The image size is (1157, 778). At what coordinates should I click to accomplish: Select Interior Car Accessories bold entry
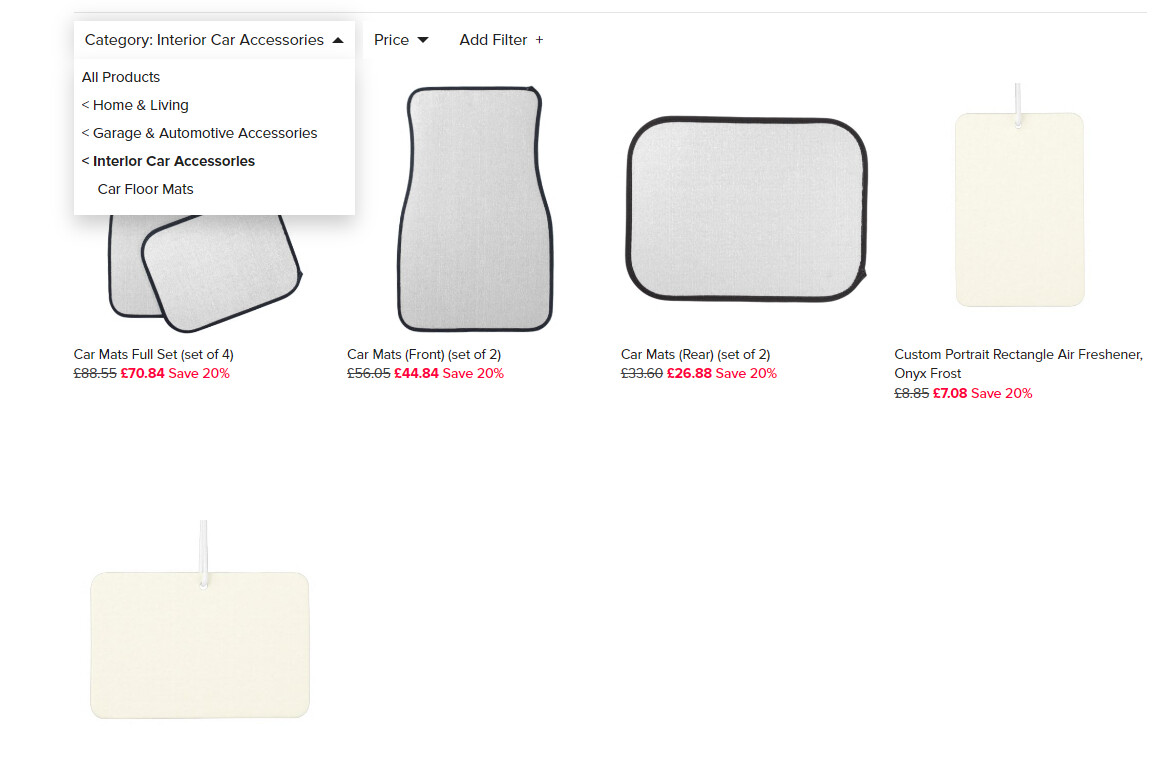click(x=168, y=161)
